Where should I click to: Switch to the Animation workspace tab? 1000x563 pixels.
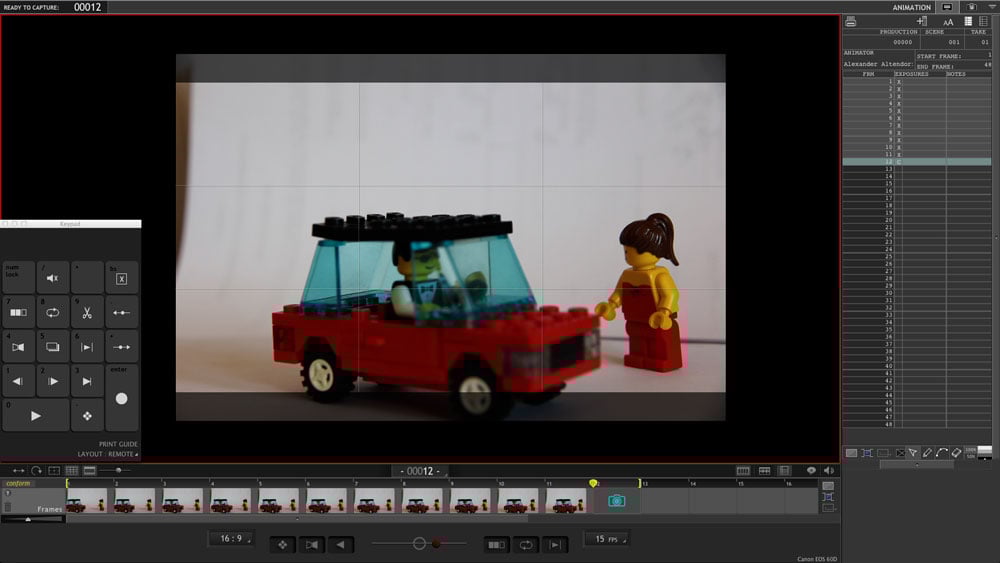[x=911, y=7]
